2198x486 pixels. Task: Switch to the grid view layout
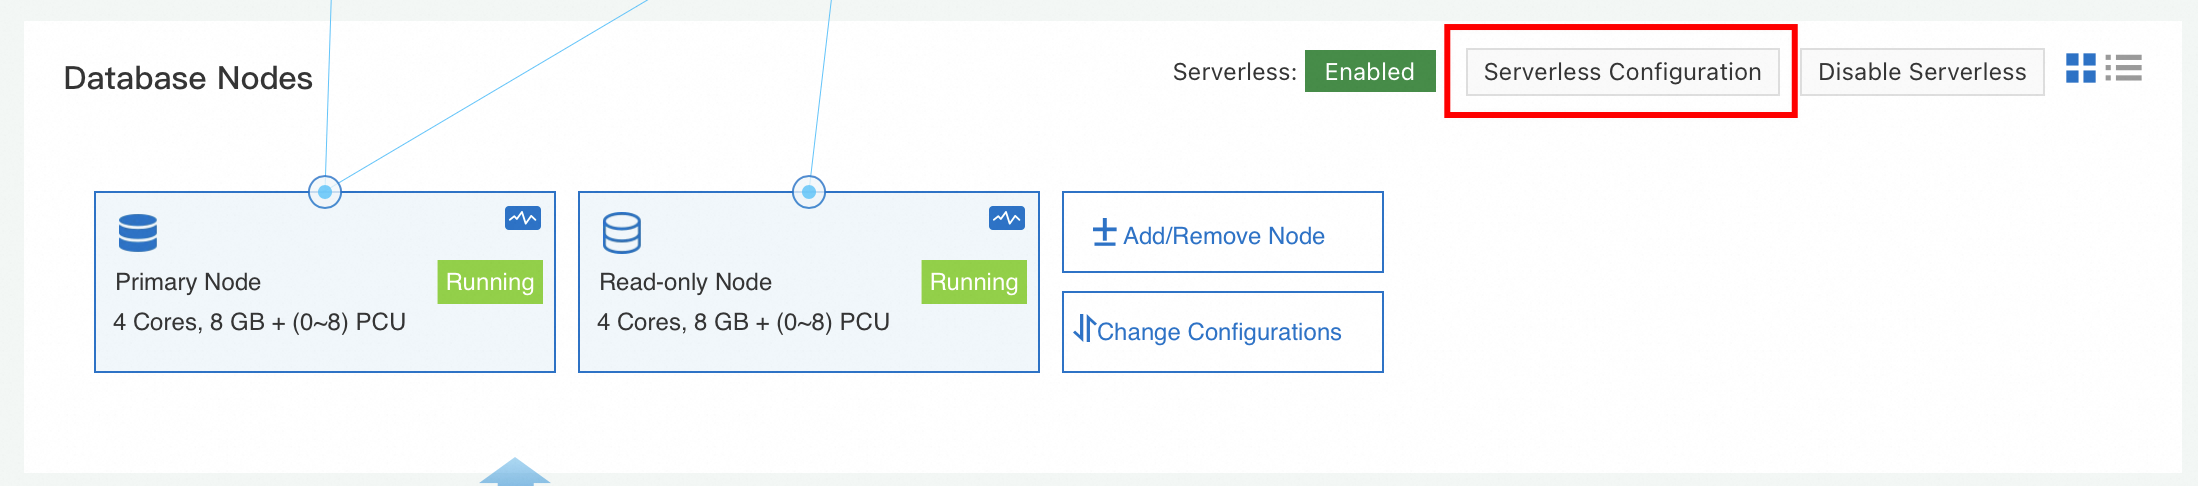tap(2080, 68)
